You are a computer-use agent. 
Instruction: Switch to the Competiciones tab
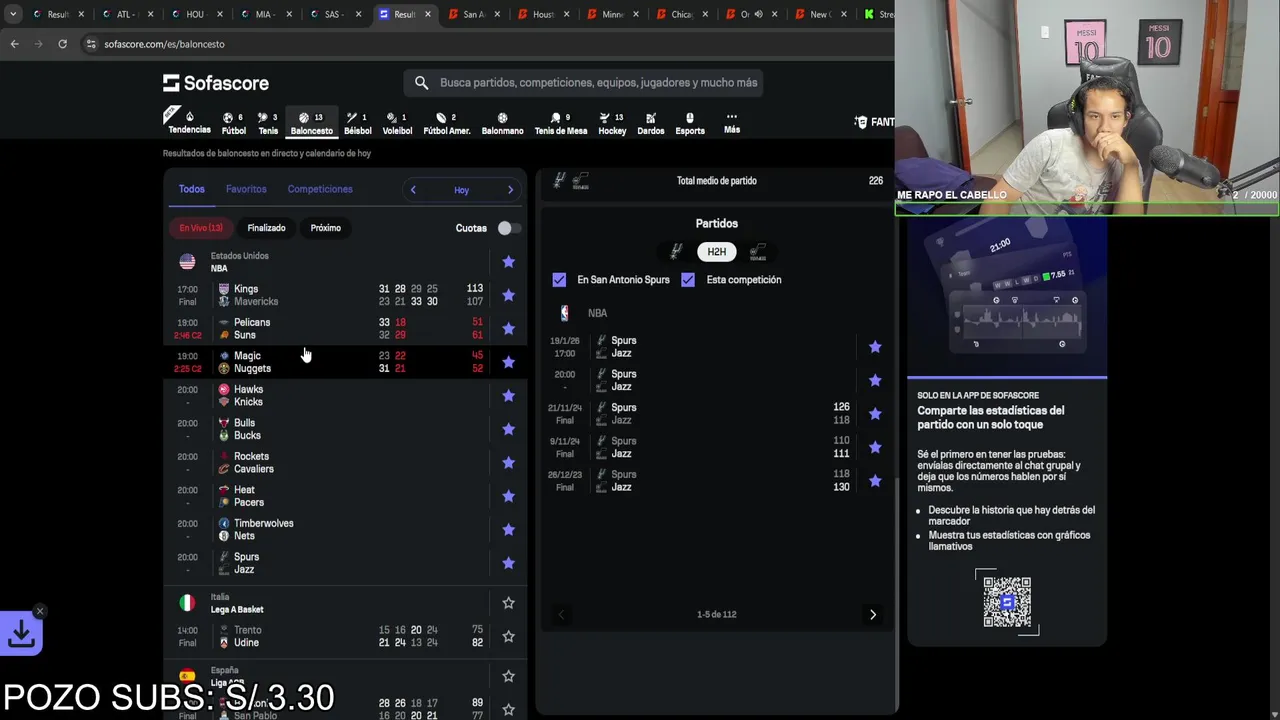320,189
